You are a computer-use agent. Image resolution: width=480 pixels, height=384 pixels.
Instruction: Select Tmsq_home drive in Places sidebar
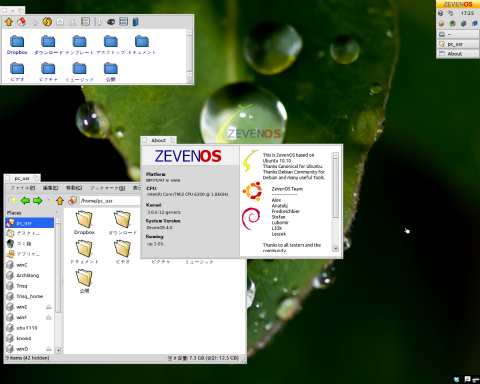(x=29, y=296)
